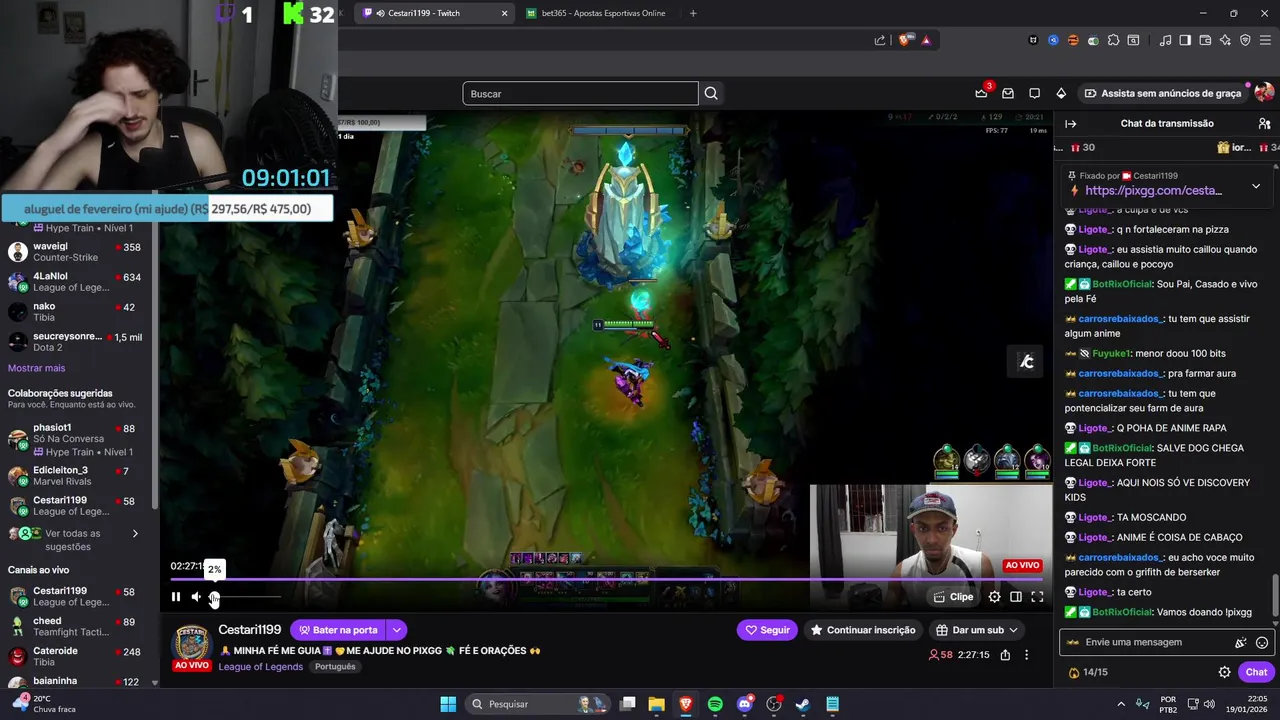This screenshot has width=1280, height=720.
Task: Expand the pinned message chevron
Action: 1256,187
